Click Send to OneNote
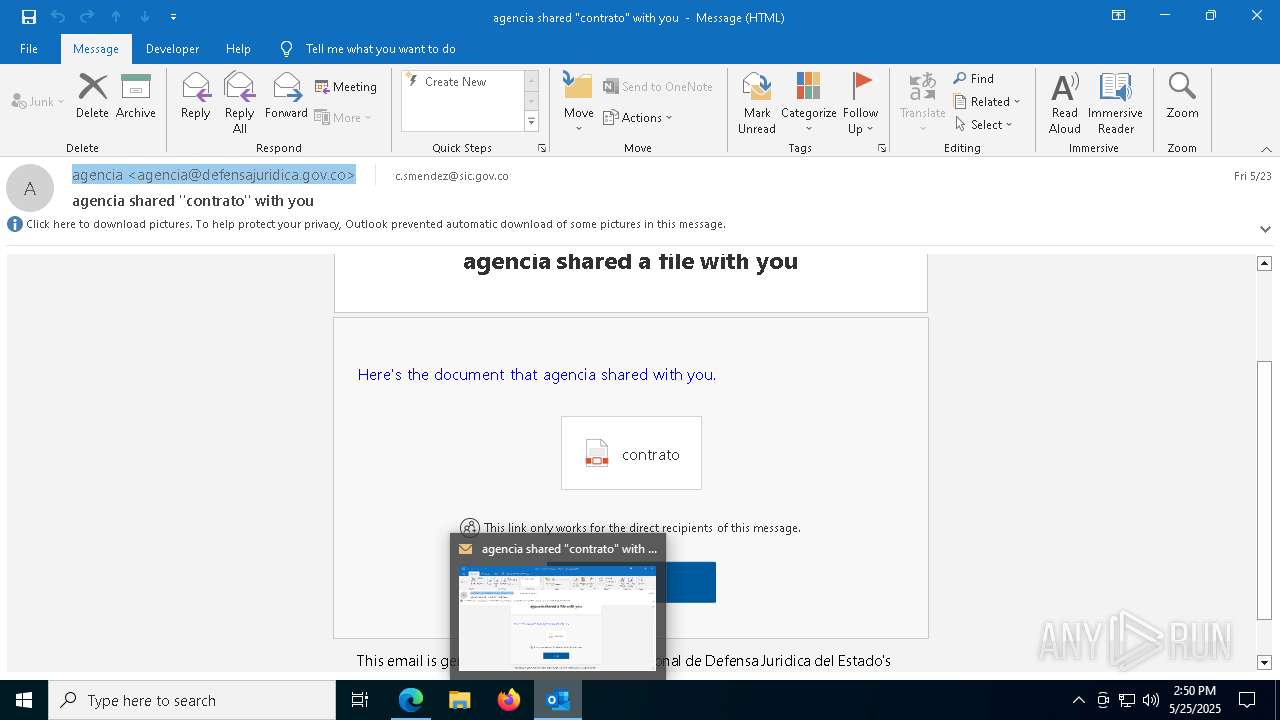The image size is (1280, 720). 658,87
